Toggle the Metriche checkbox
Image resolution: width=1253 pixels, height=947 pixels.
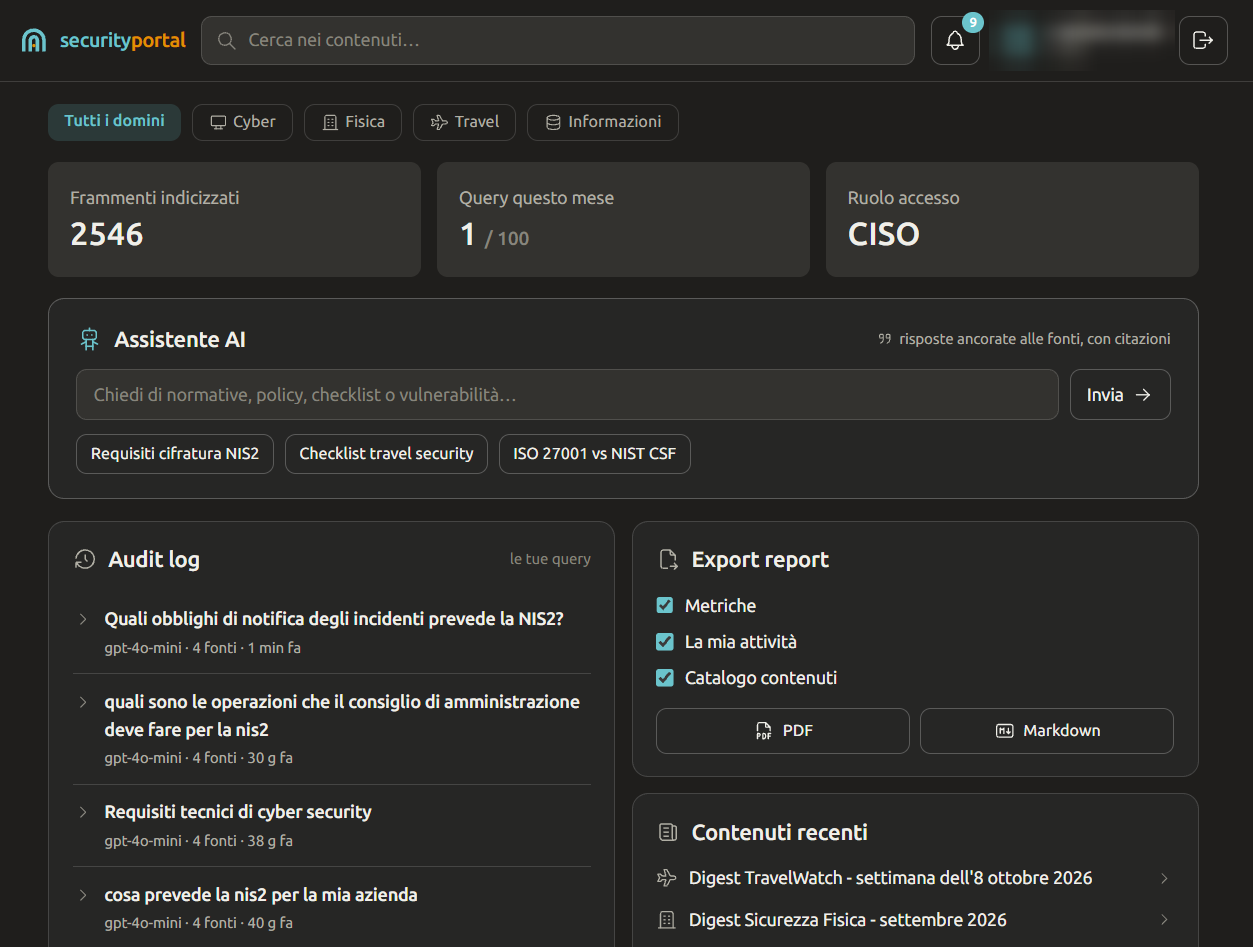tap(665, 606)
